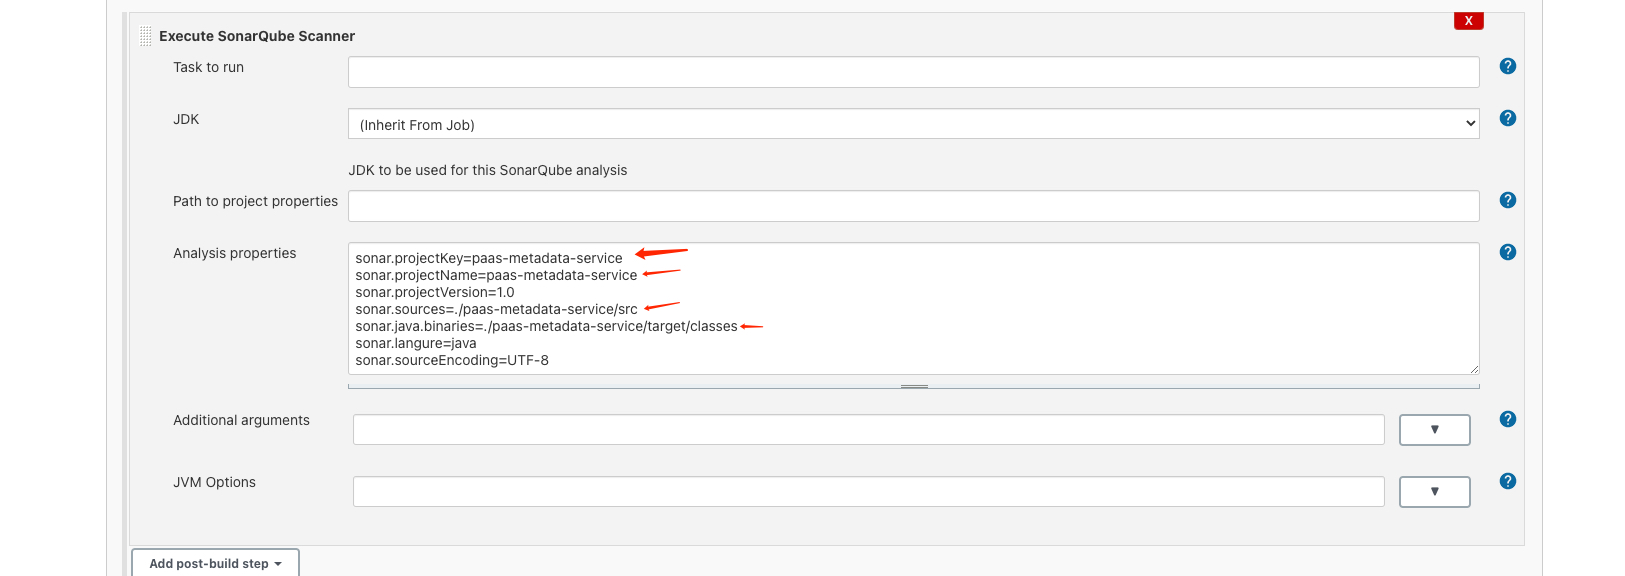Click the Task to run label
Viewport: 1625px width, 576px height.
pos(208,67)
